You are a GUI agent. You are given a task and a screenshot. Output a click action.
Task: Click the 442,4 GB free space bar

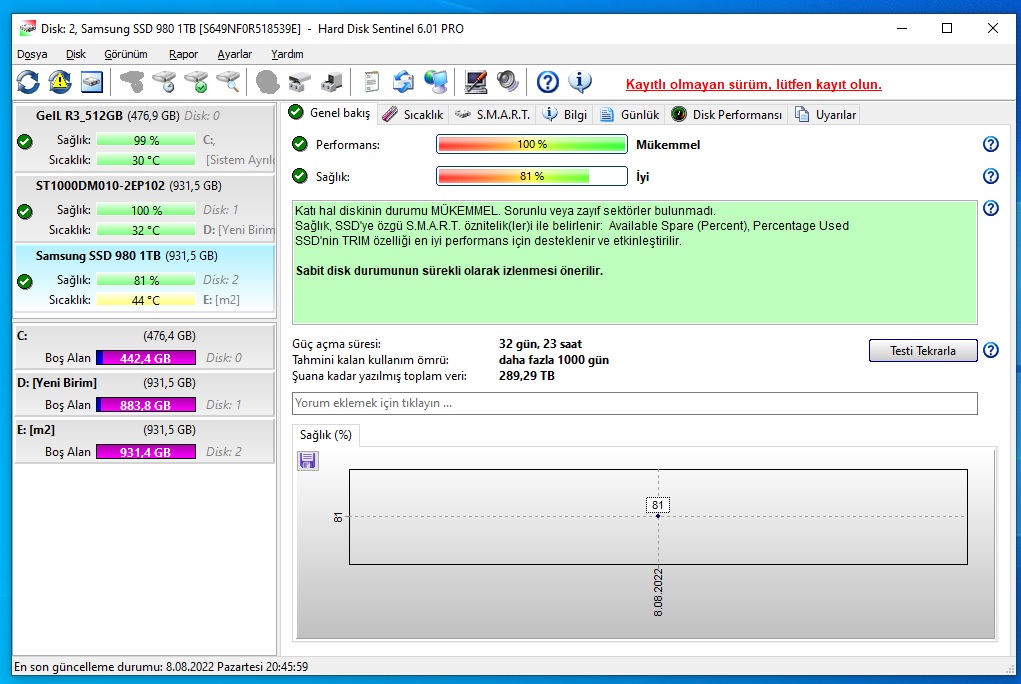tap(146, 358)
